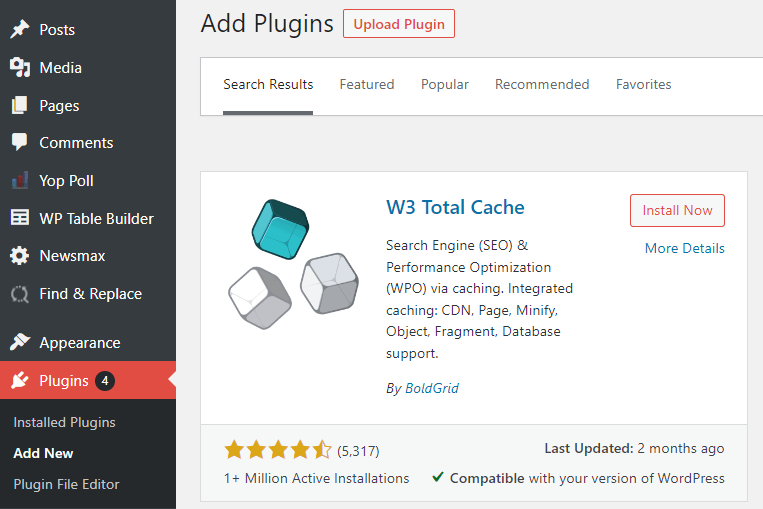
Task: Click the Newsmax gear icon
Action: coord(19,255)
